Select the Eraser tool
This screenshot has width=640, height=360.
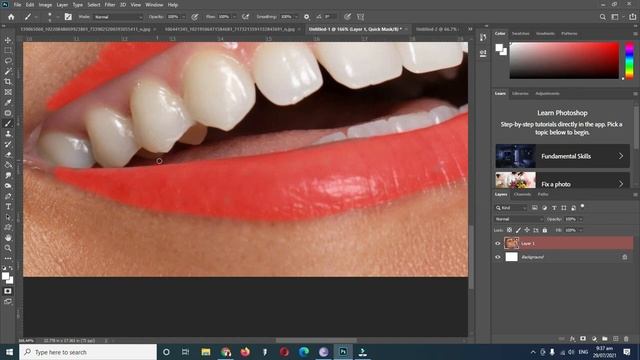[x=8, y=154]
